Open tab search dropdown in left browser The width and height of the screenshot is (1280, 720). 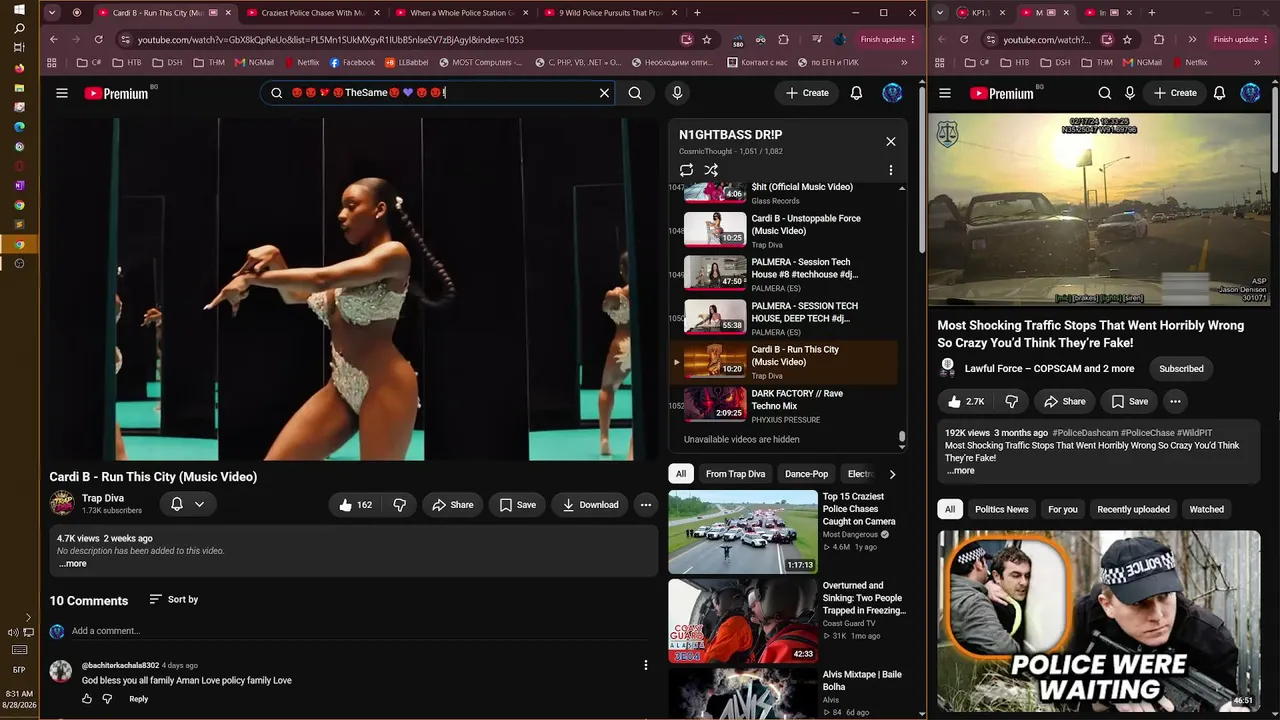click(52, 13)
